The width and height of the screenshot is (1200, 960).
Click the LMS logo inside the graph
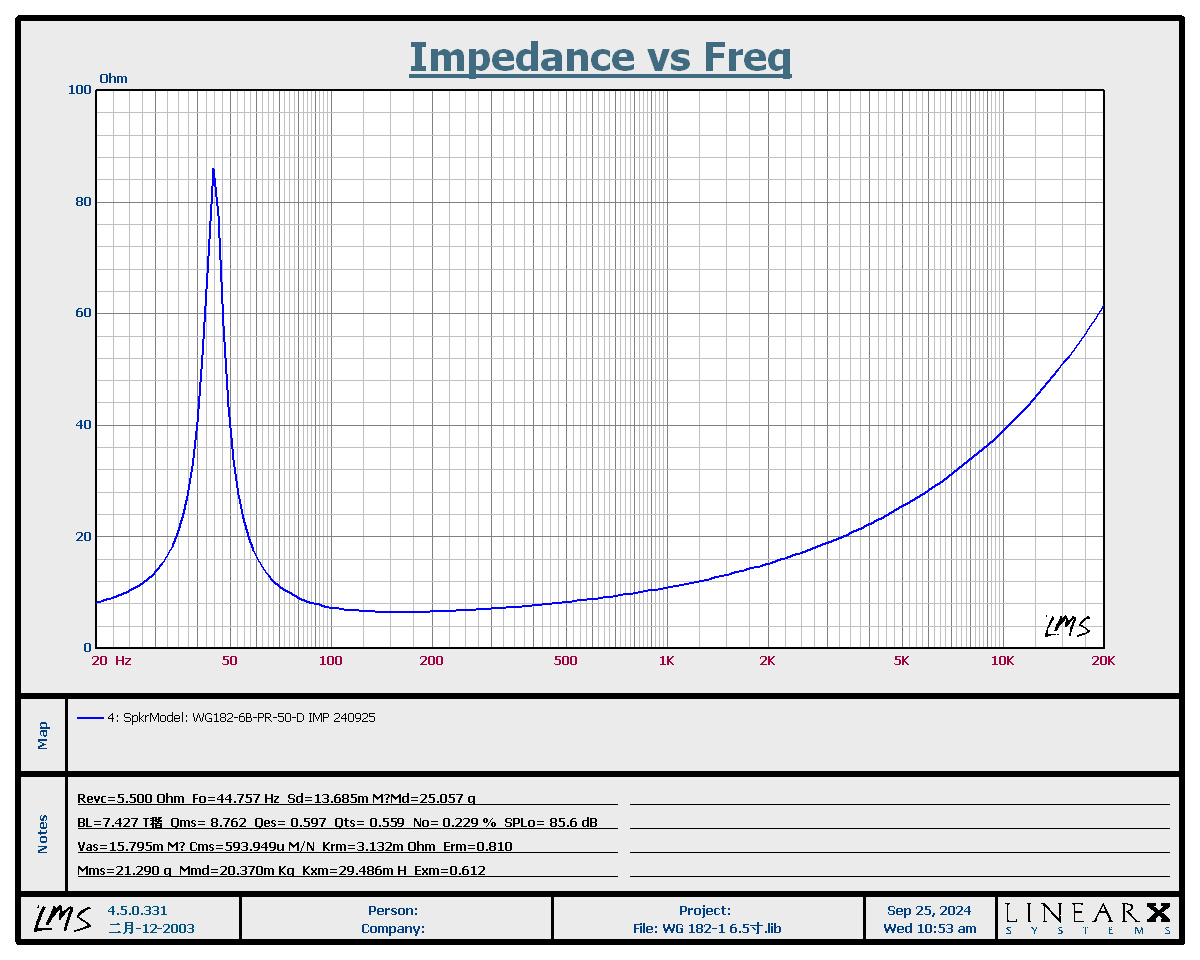pyautogui.click(x=1067, y=626)
